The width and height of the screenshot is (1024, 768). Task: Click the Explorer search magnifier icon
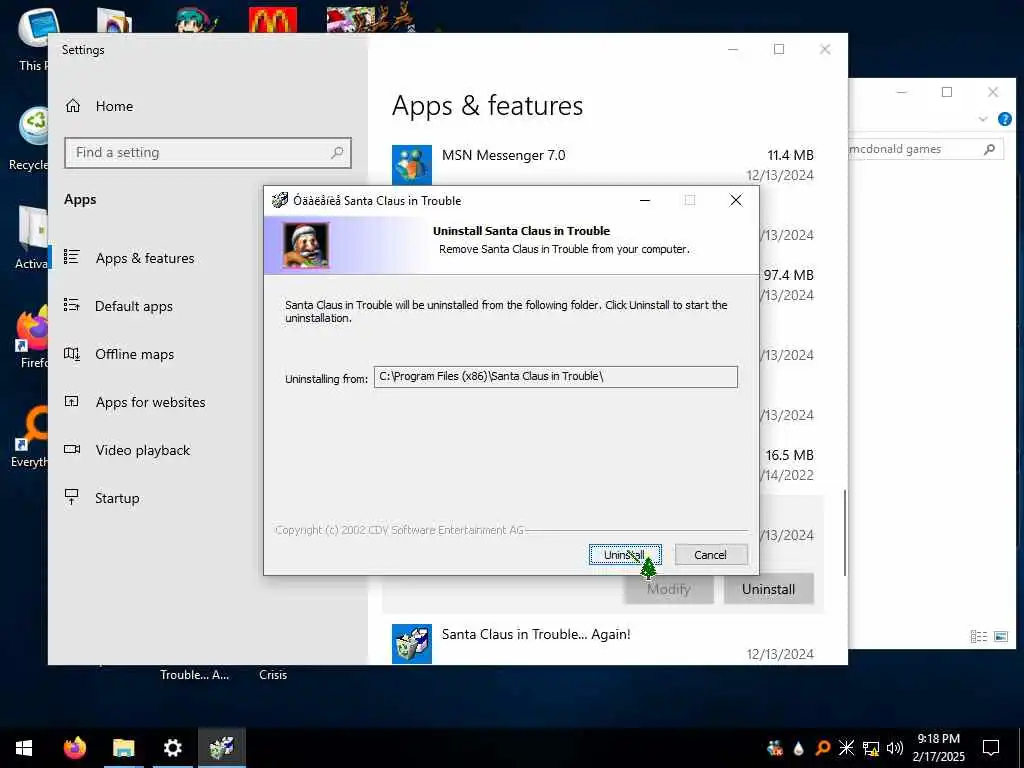989,149
